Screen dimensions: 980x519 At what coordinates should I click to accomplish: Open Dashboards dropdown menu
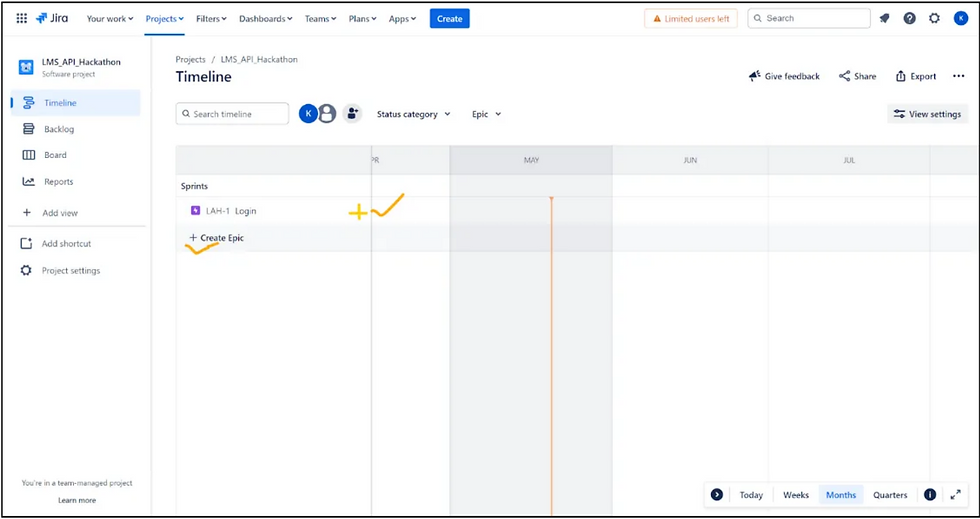pos(266,19)
